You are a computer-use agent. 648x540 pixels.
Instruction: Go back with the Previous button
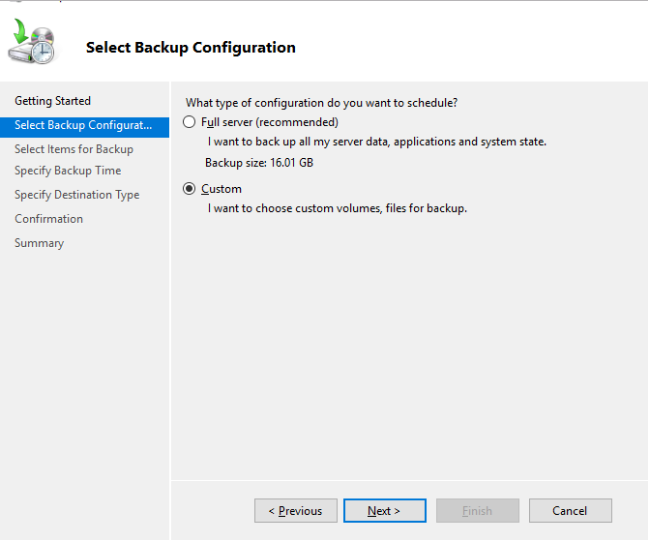(296, 511)
